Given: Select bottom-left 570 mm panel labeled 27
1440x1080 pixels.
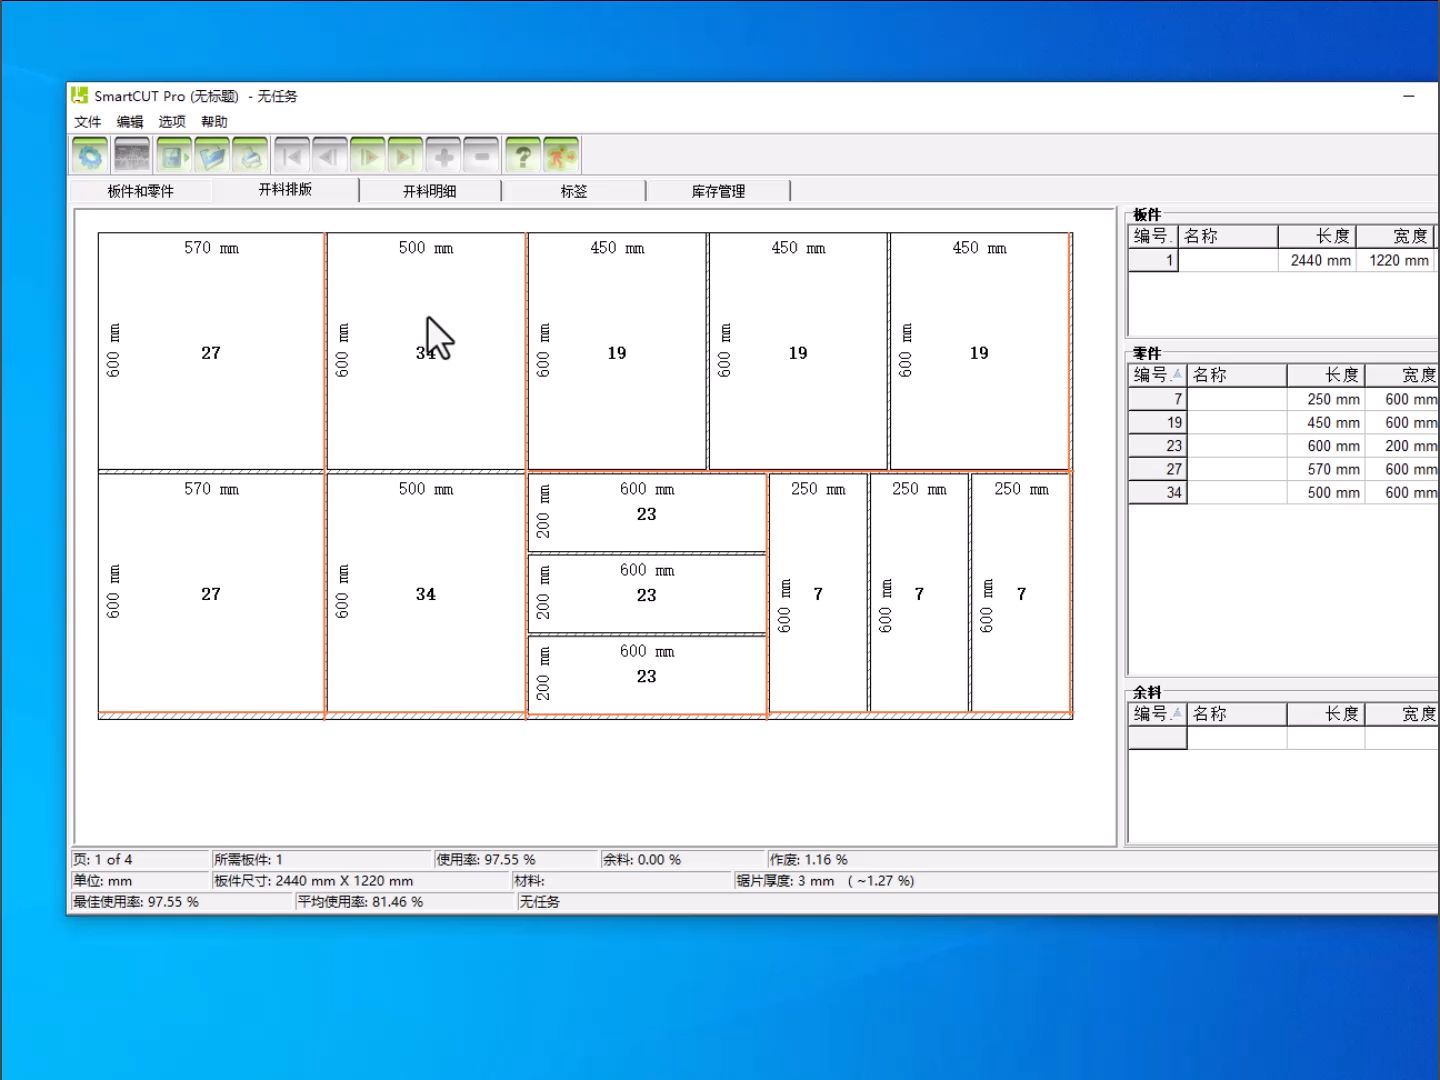Looking at the screenshot, I should point(211,593).
